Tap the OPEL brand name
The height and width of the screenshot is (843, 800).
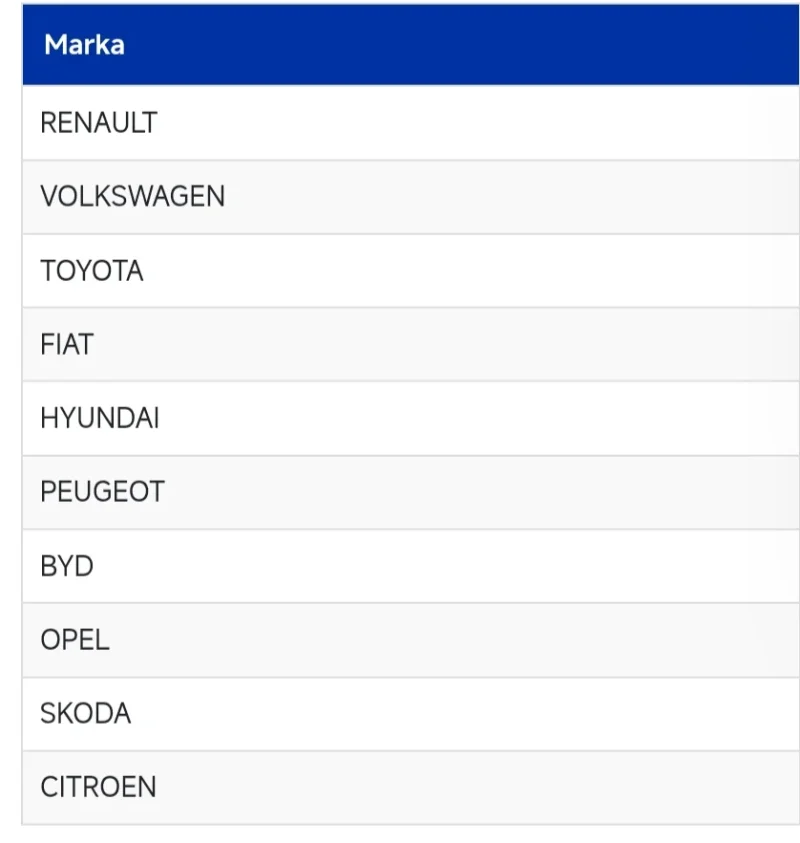(x=75, y=641)
